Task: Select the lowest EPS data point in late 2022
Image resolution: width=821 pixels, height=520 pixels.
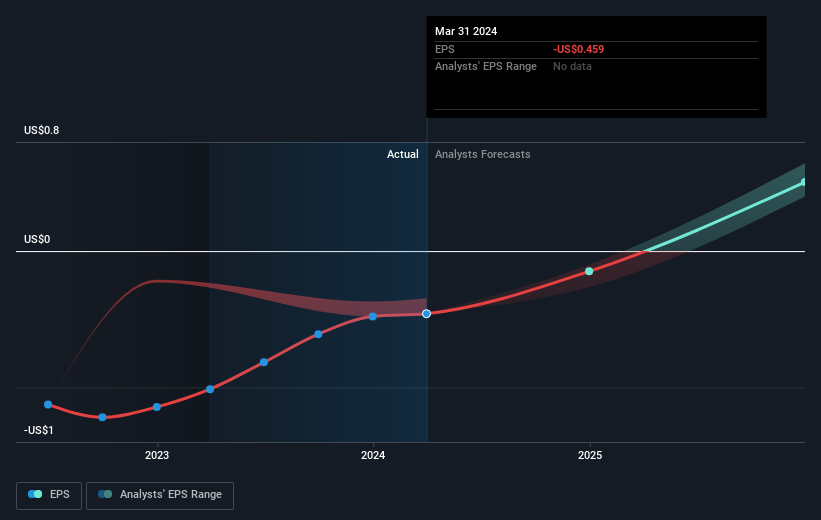Action: pyautogui.click(x=103, y=417)
